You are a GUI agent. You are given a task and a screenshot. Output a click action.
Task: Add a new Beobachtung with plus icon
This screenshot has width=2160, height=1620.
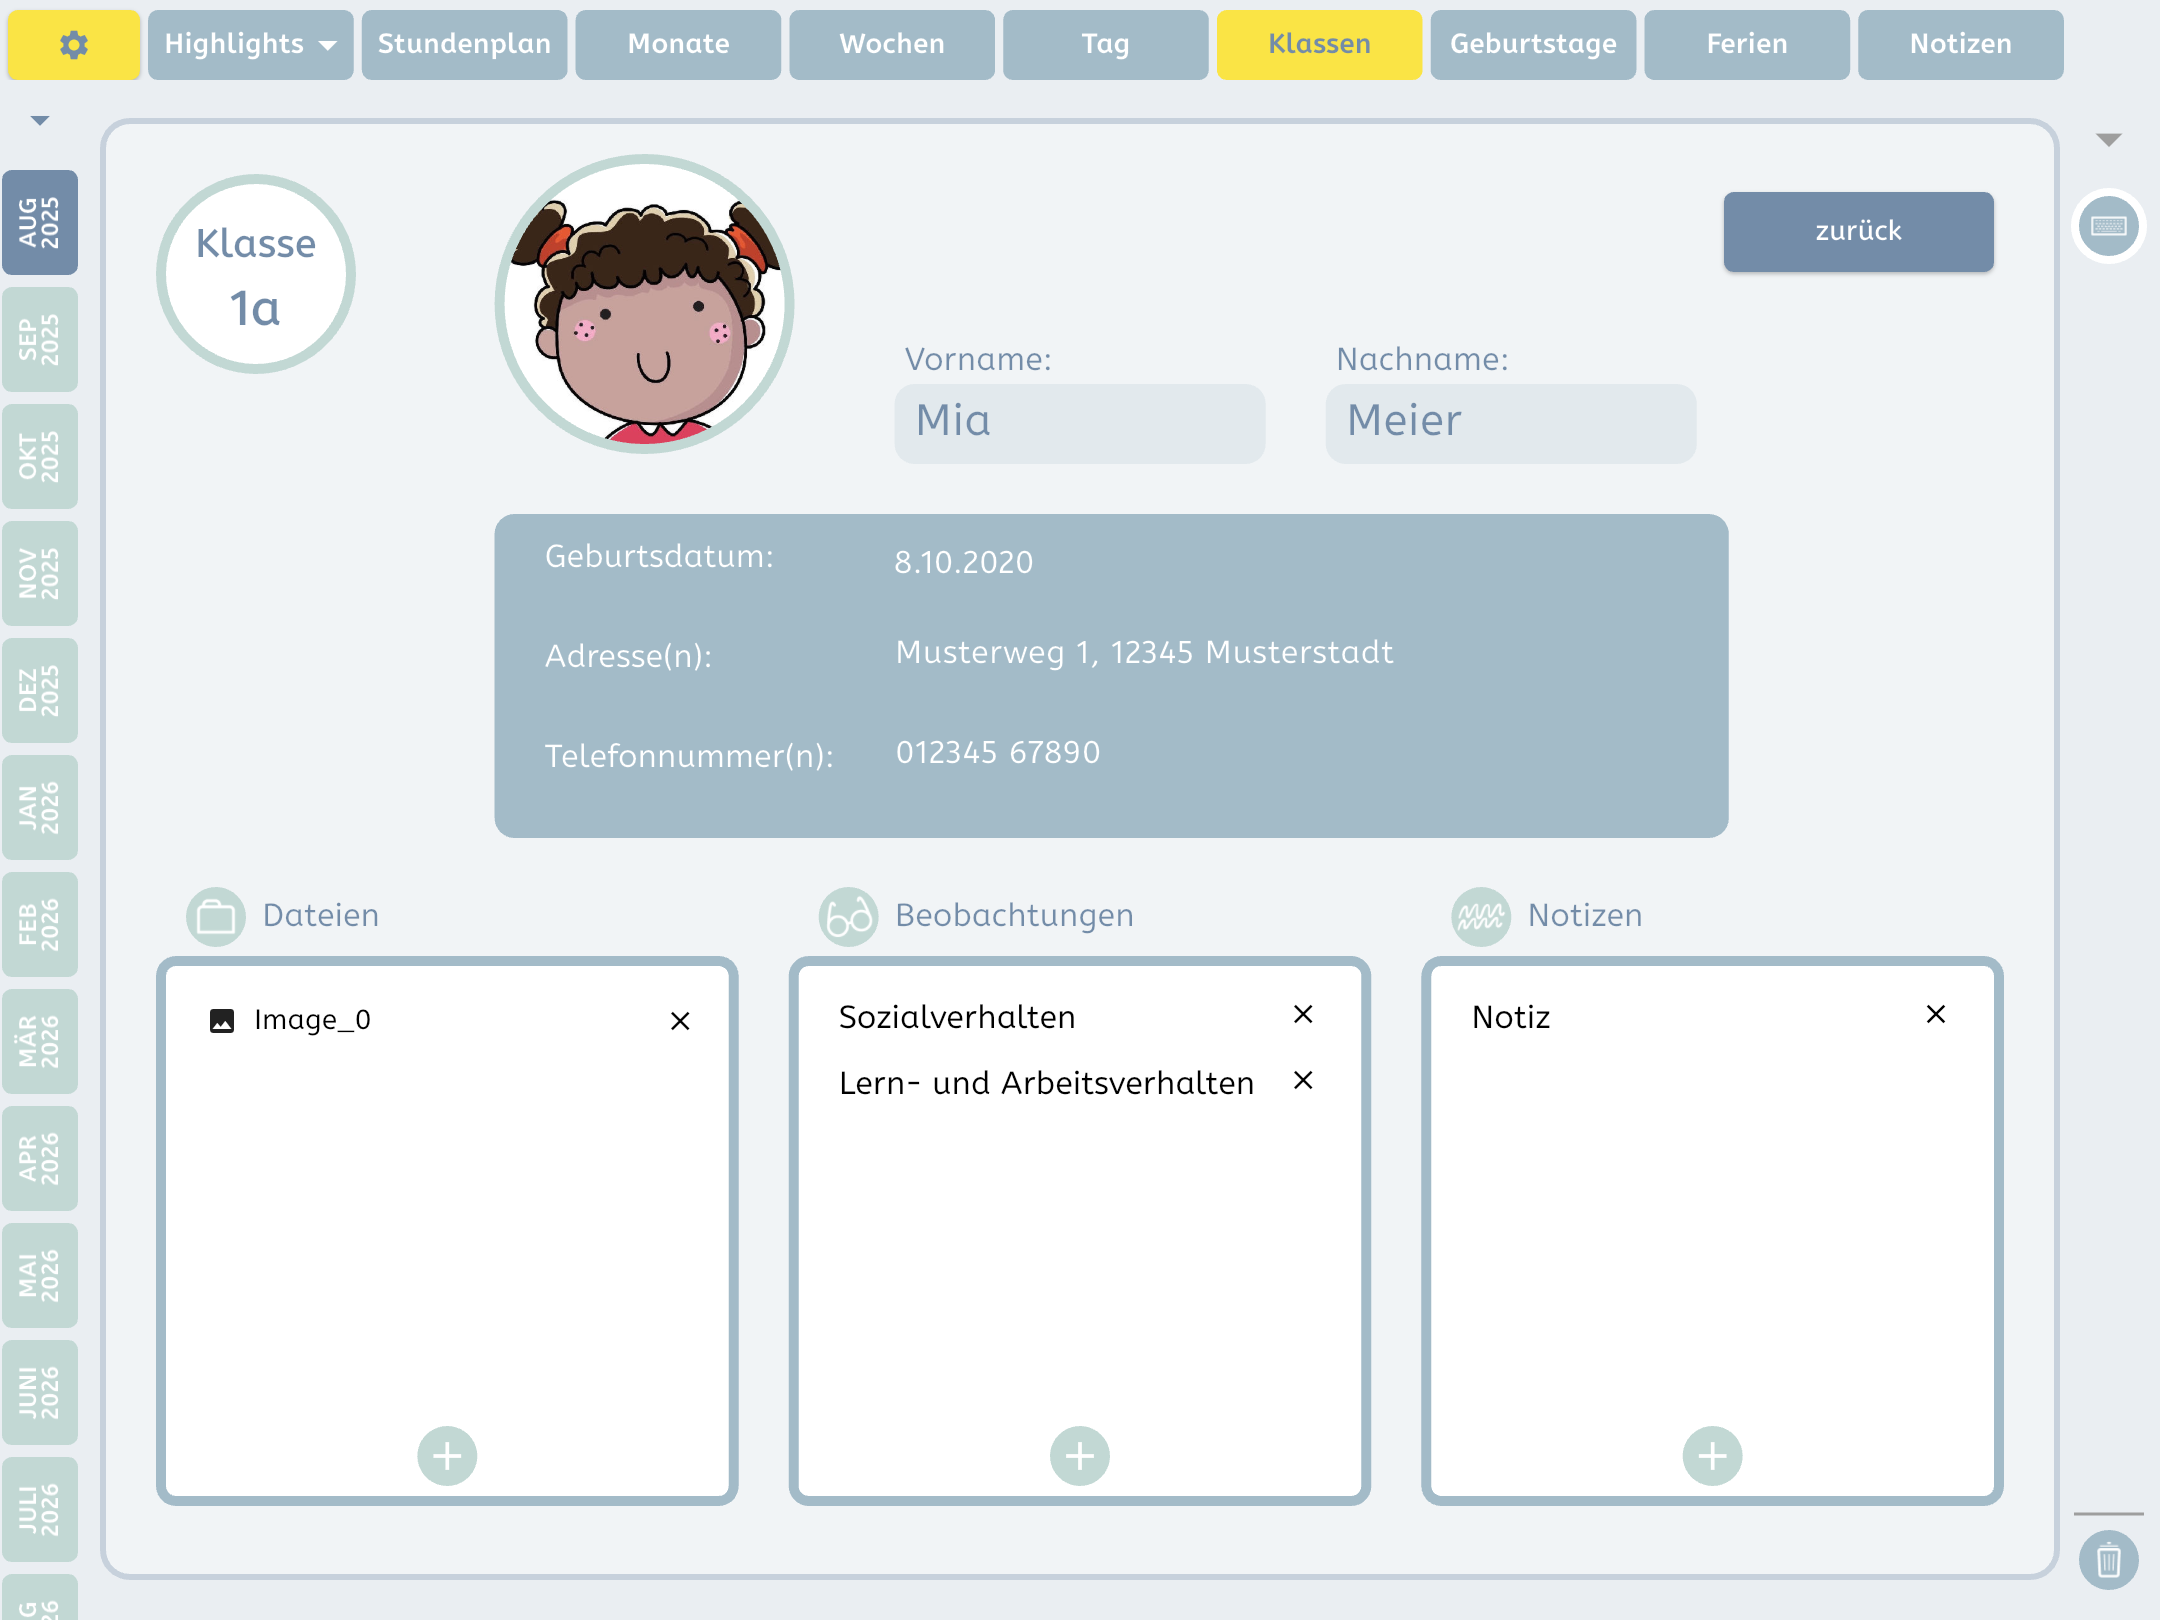(x=1080, y=1456)
